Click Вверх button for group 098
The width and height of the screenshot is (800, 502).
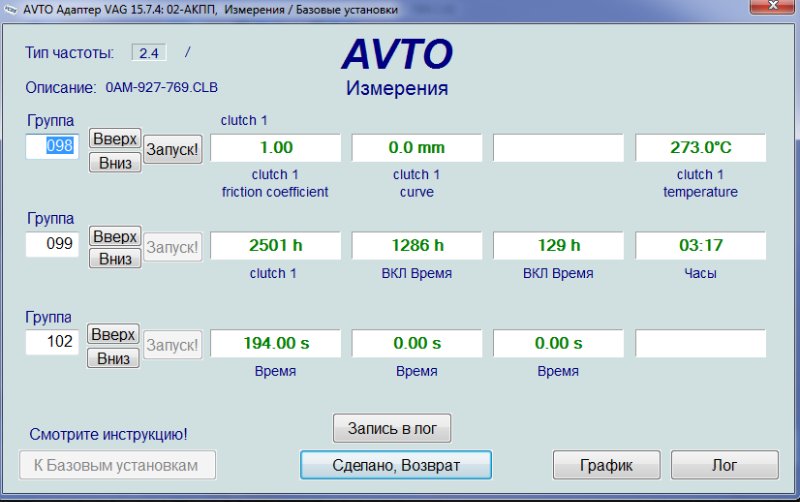coord(115,138)
